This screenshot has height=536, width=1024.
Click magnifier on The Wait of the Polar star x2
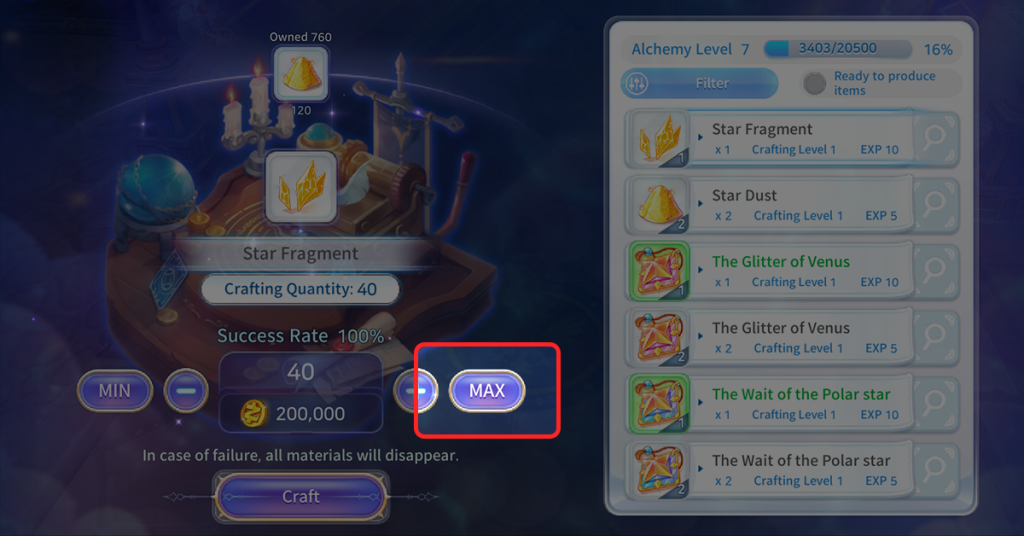[x=935, y=469]
